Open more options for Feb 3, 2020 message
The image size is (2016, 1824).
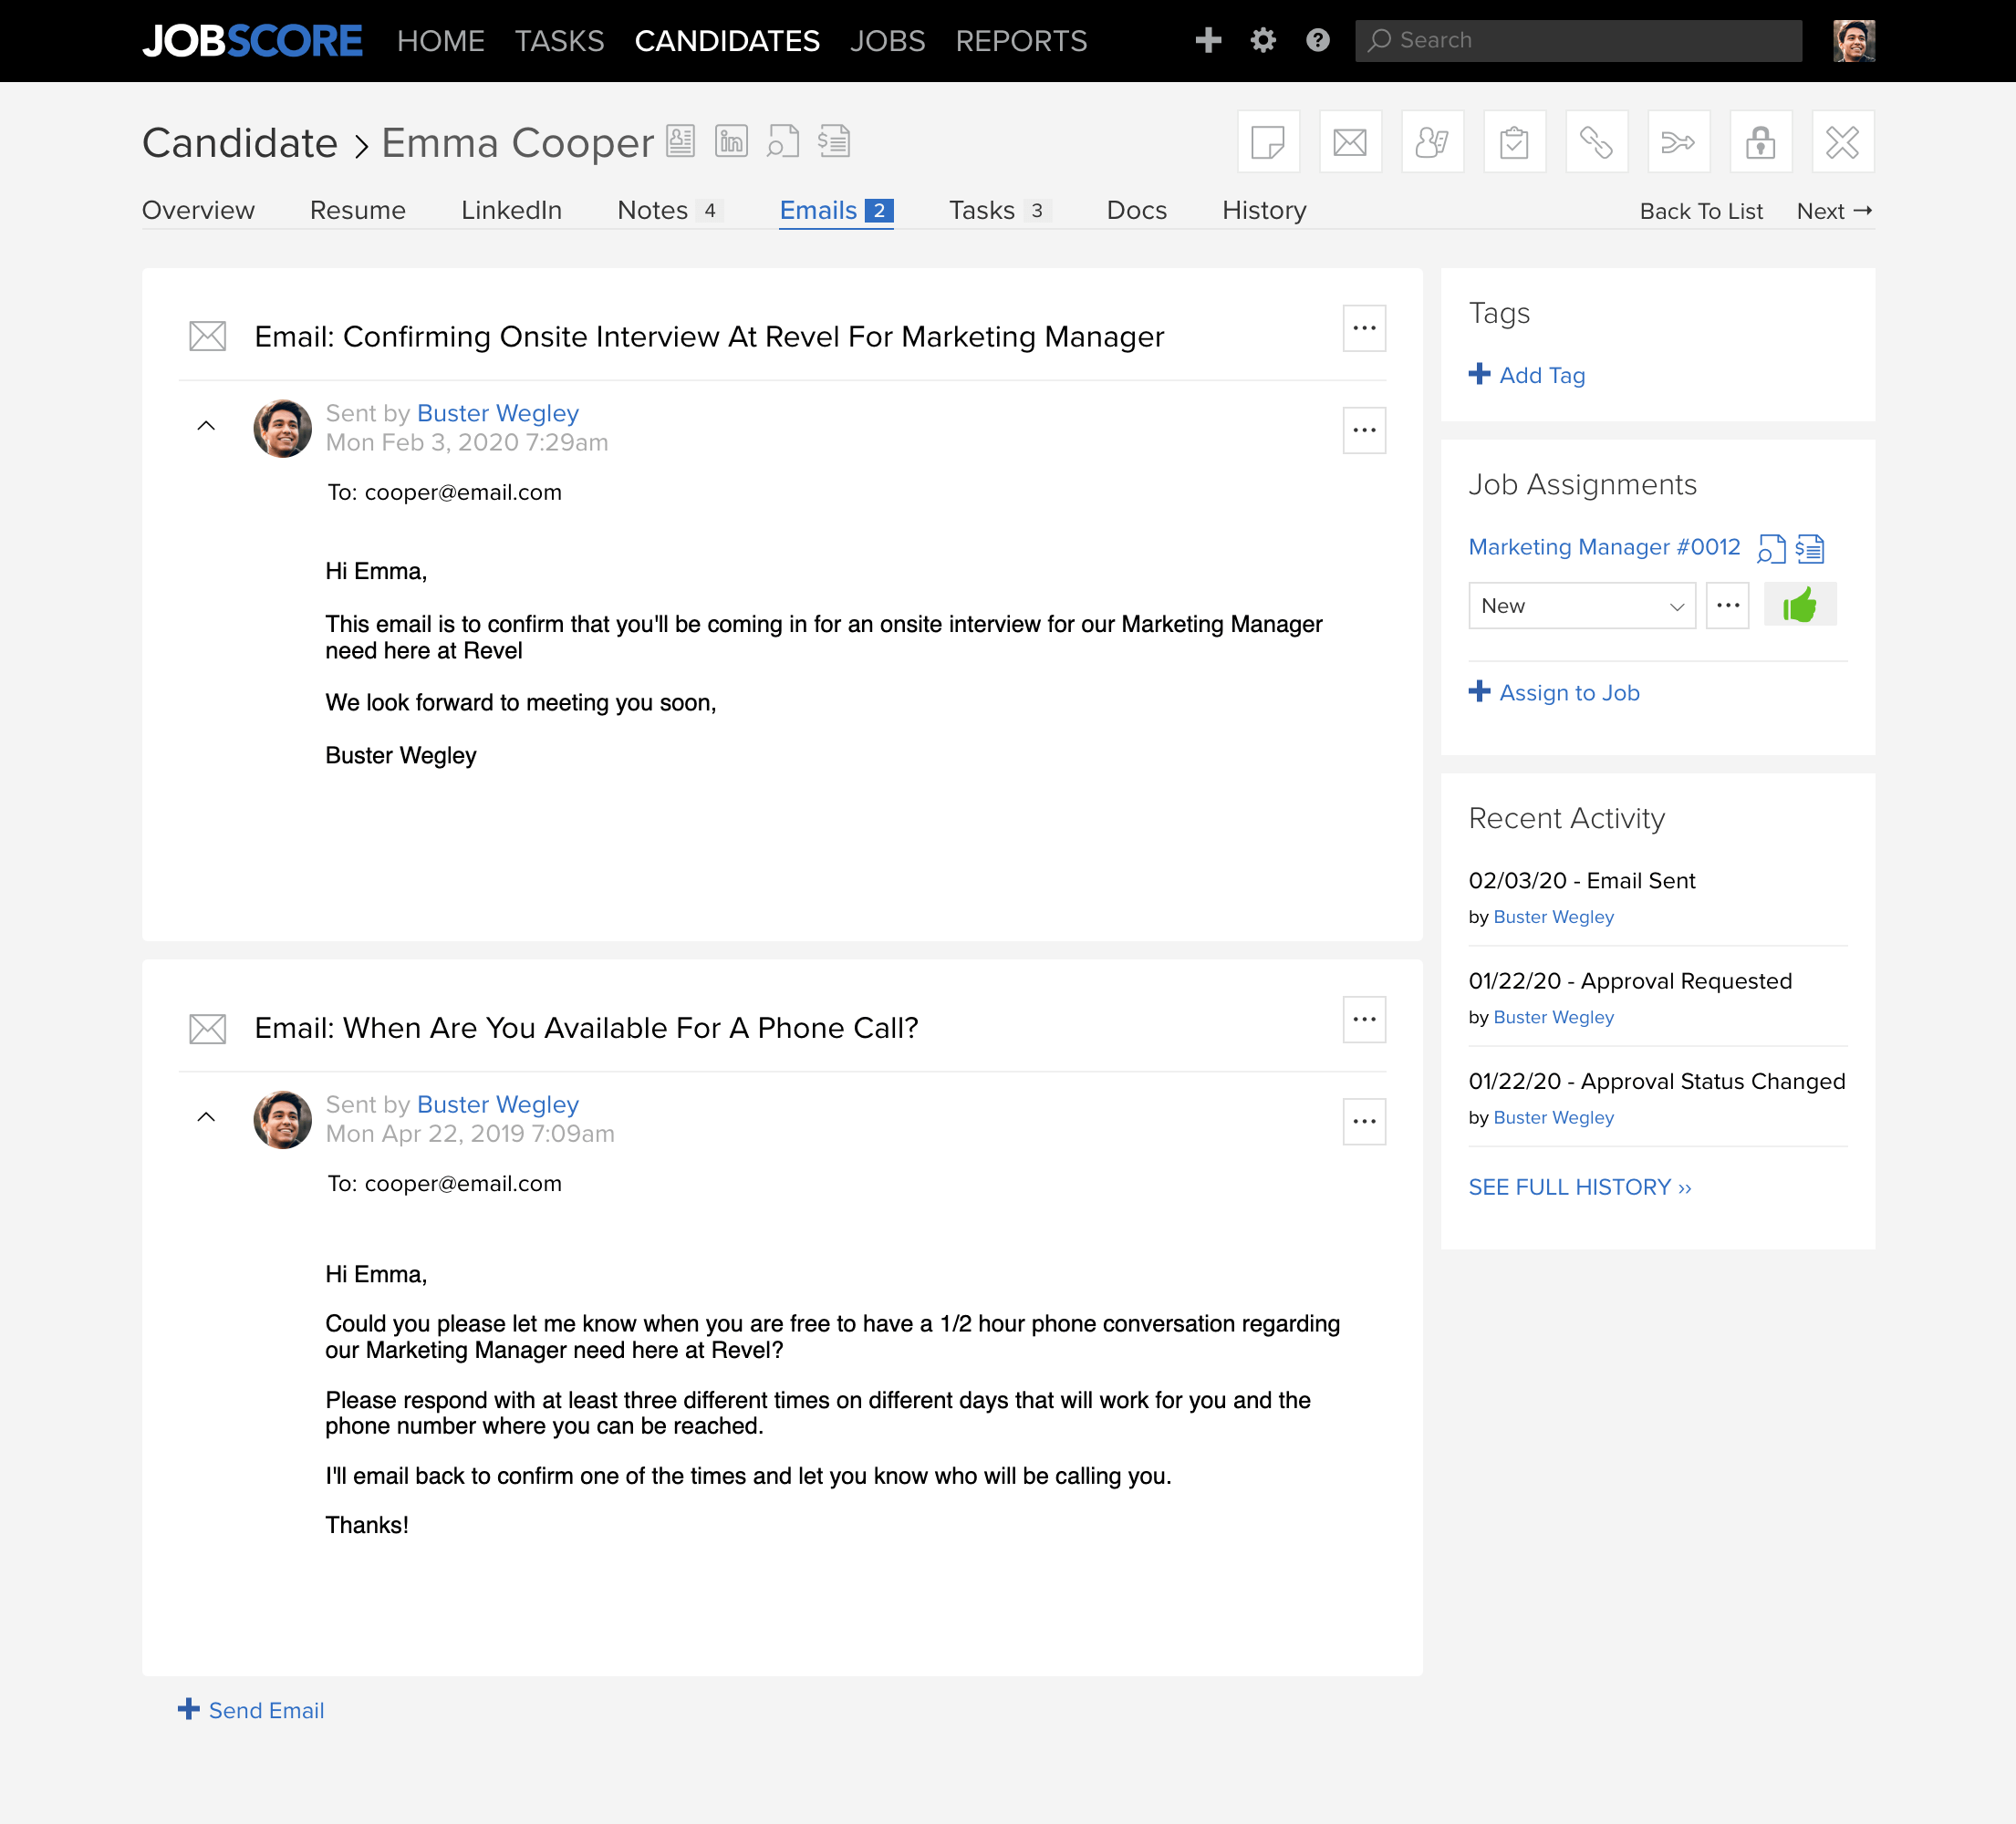pos(1364,430)
